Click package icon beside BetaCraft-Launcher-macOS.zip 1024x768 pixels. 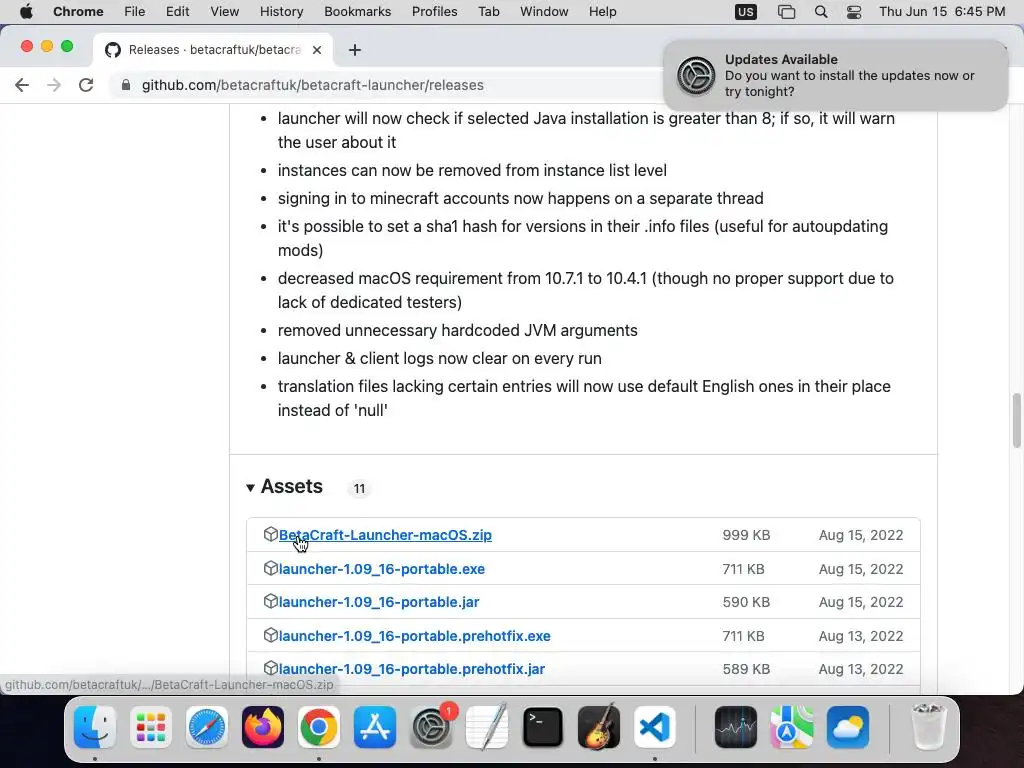[x=270, y=534]
